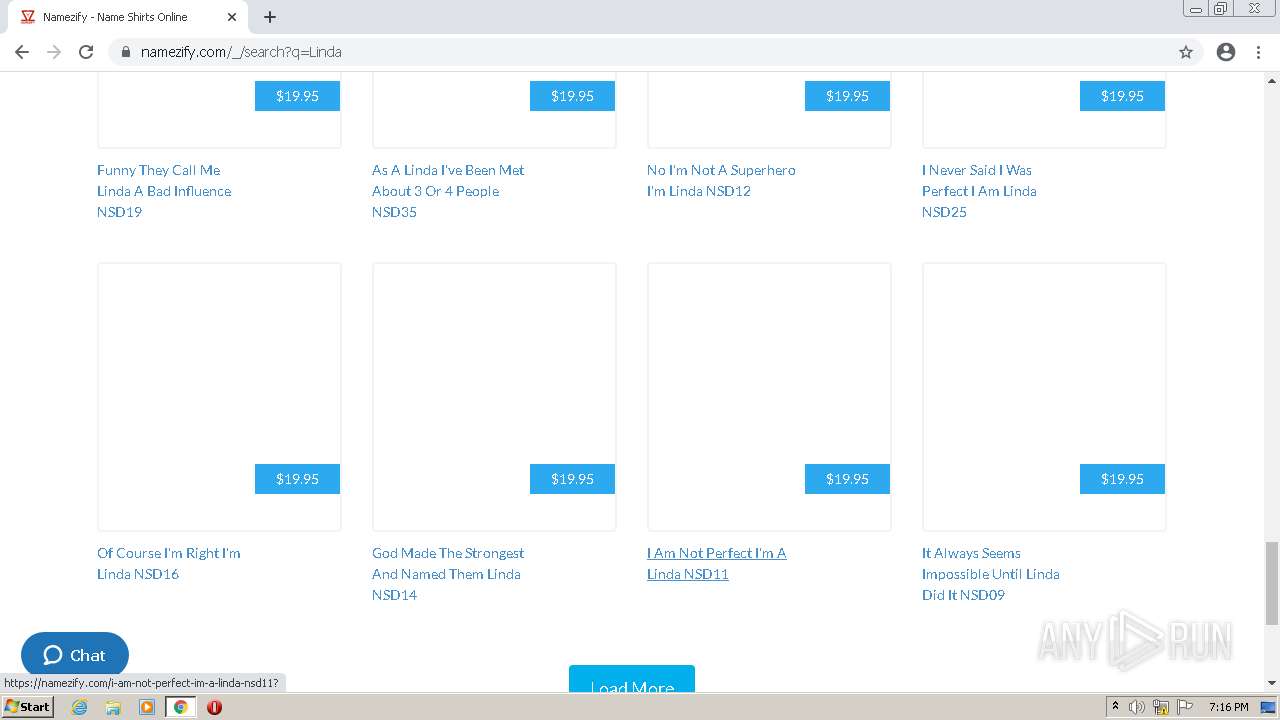Go forward in browser history
This screenshot has height=720, width=1280.
click(x=54, y=52)
